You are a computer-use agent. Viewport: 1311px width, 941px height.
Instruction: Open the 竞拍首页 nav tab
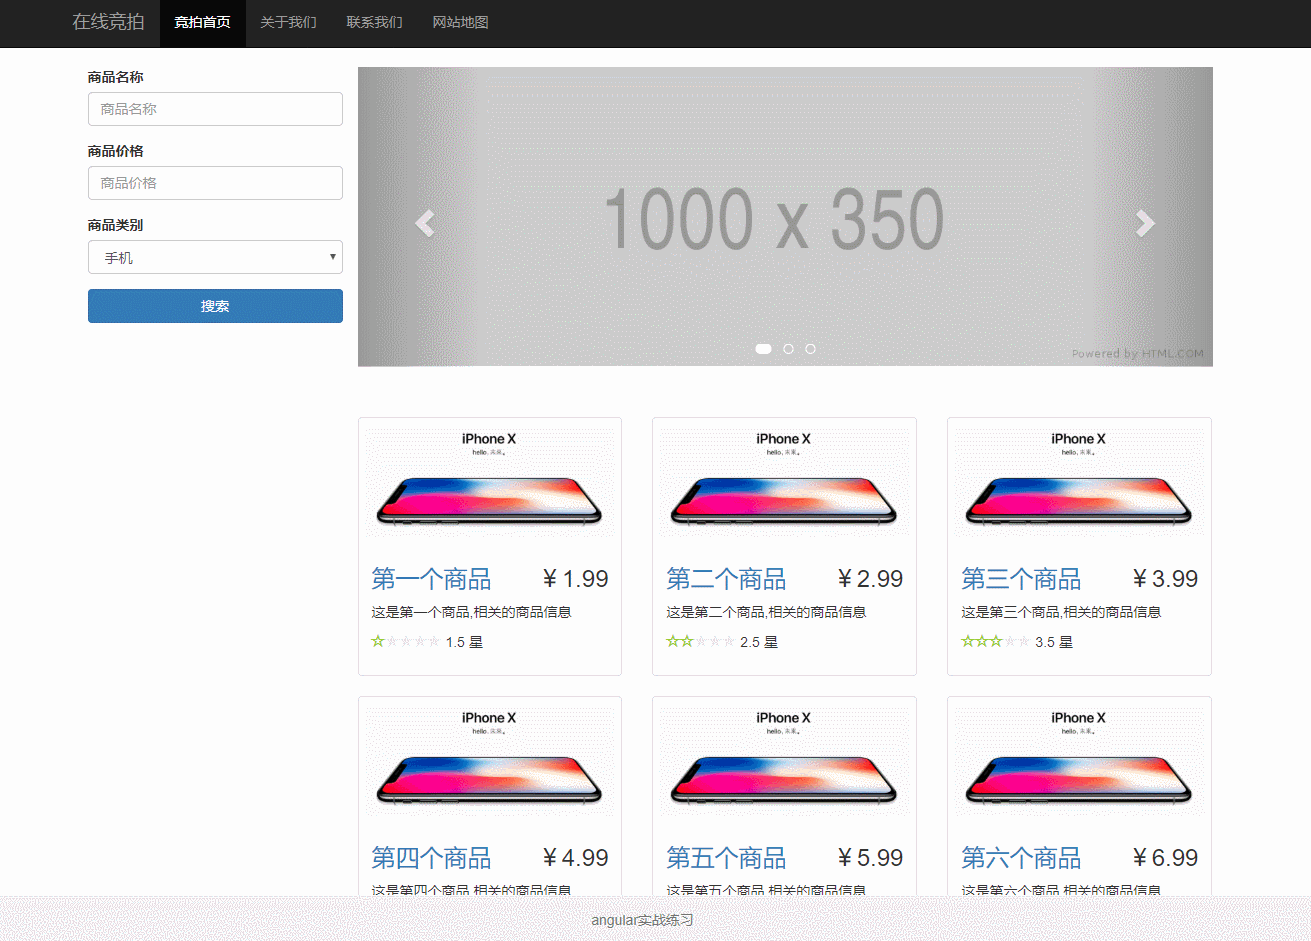pyautogui.click(x=202, y=22)
